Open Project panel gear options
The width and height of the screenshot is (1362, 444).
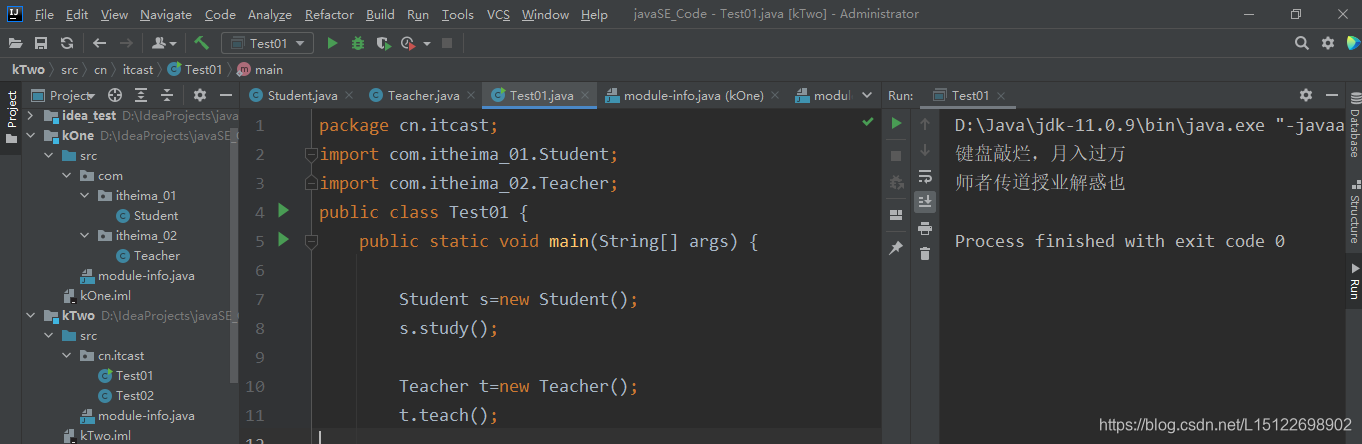[199, 95]
